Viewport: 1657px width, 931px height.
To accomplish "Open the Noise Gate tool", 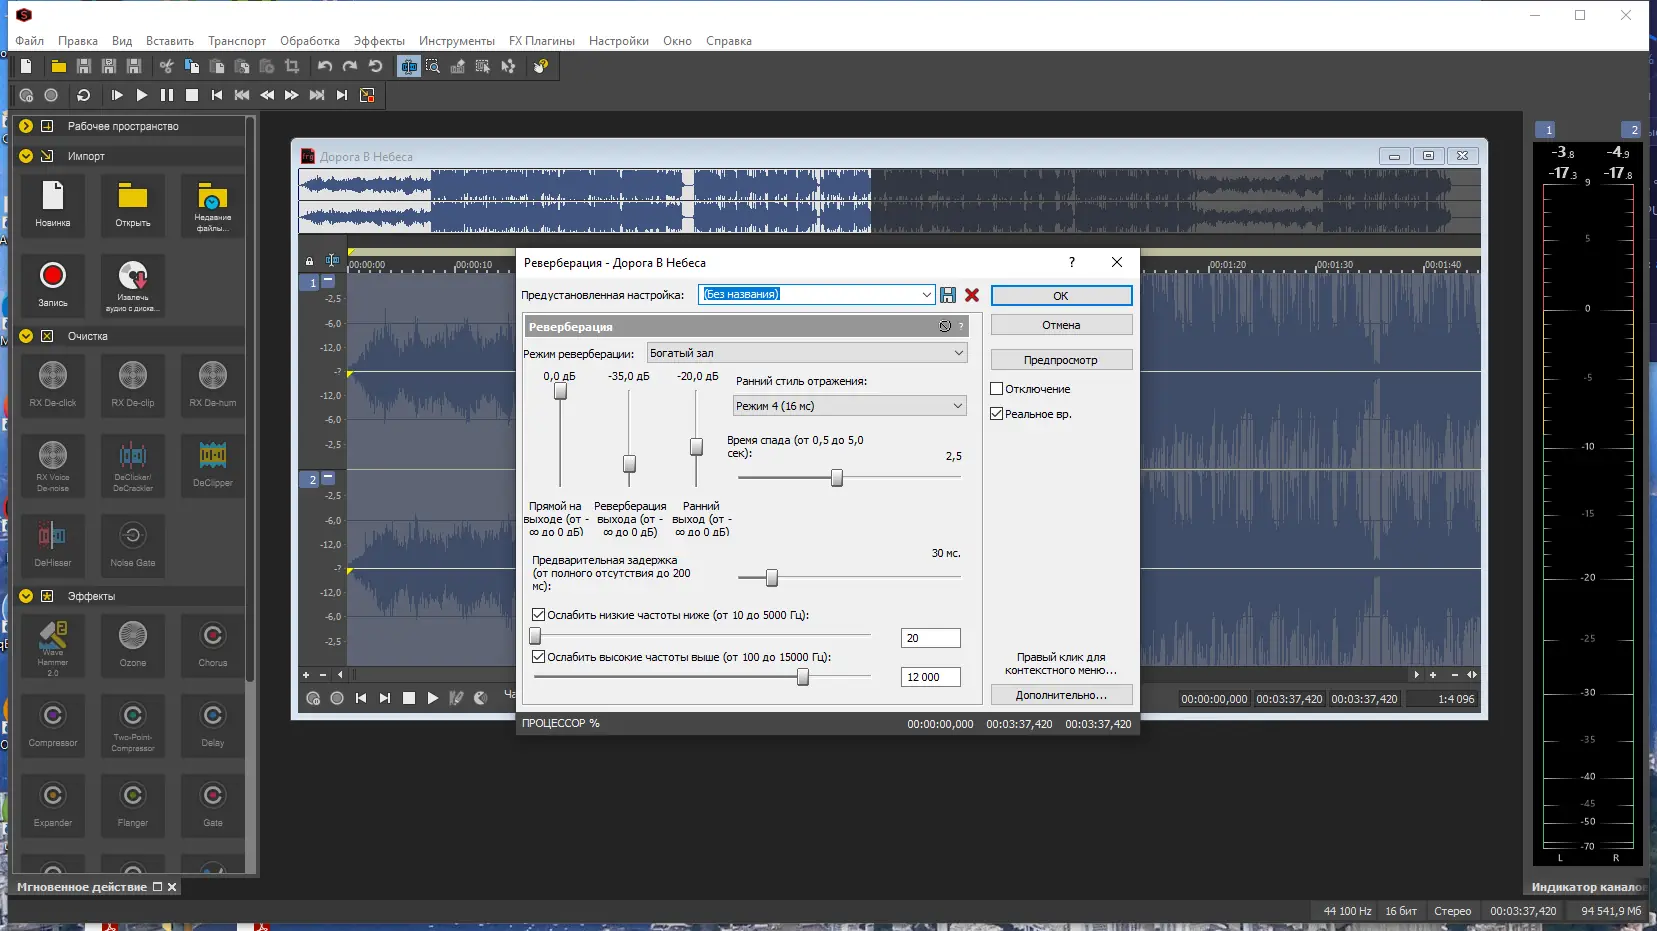I will (133, 544).
